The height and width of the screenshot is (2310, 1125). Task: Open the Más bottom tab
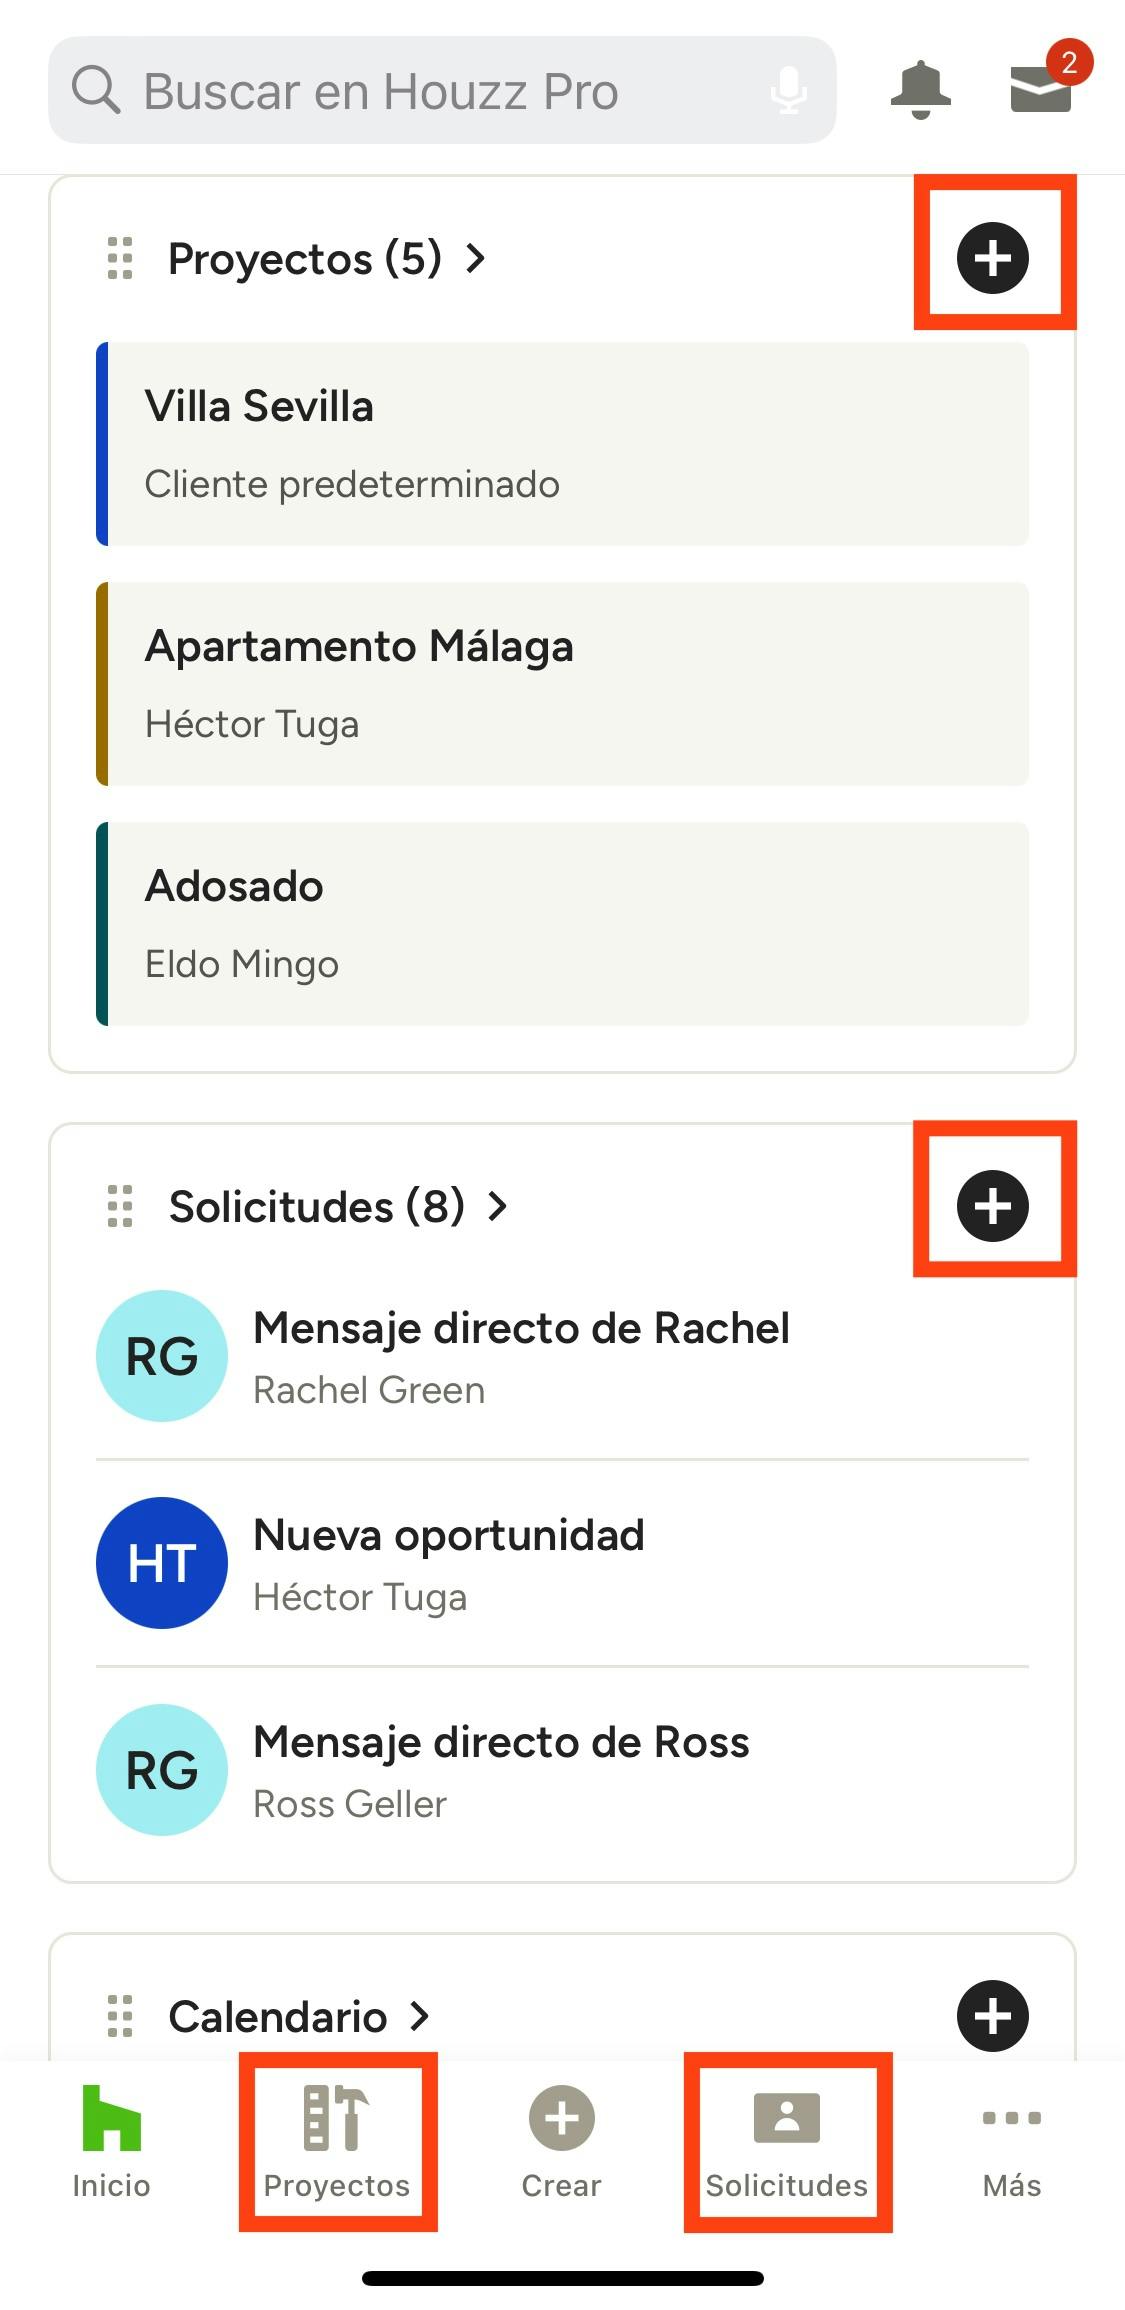[x=1012, y=2142]
